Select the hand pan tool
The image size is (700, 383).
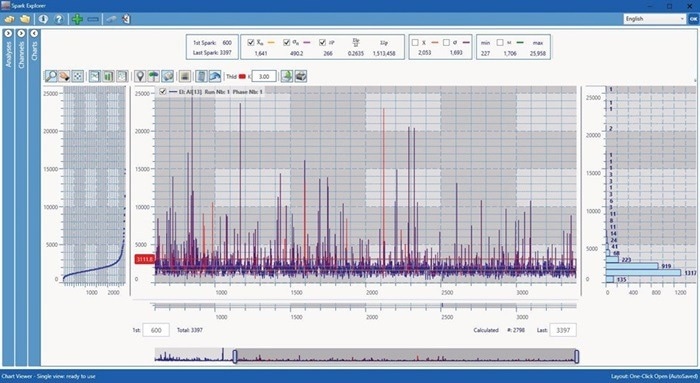[x=64, y=76]
